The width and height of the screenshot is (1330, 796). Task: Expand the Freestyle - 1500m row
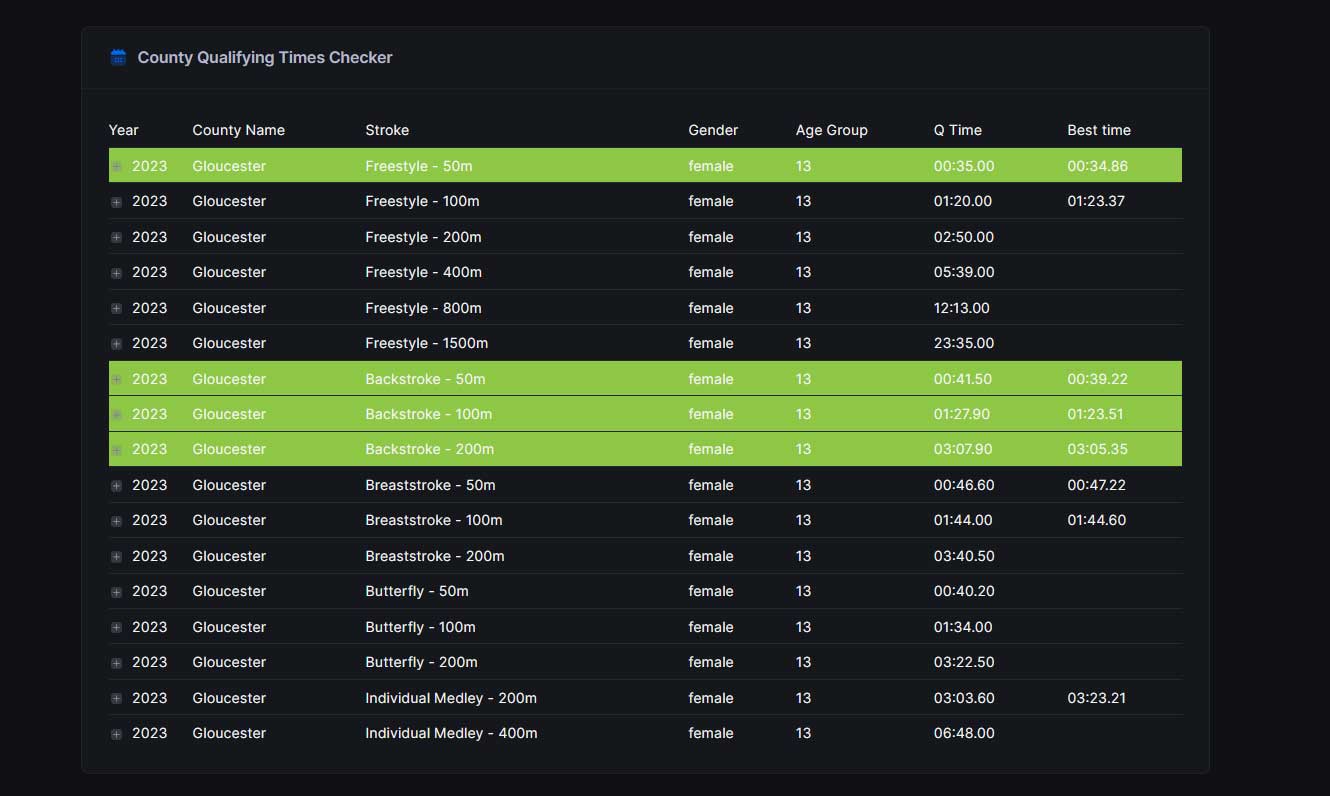pos(116,344)
